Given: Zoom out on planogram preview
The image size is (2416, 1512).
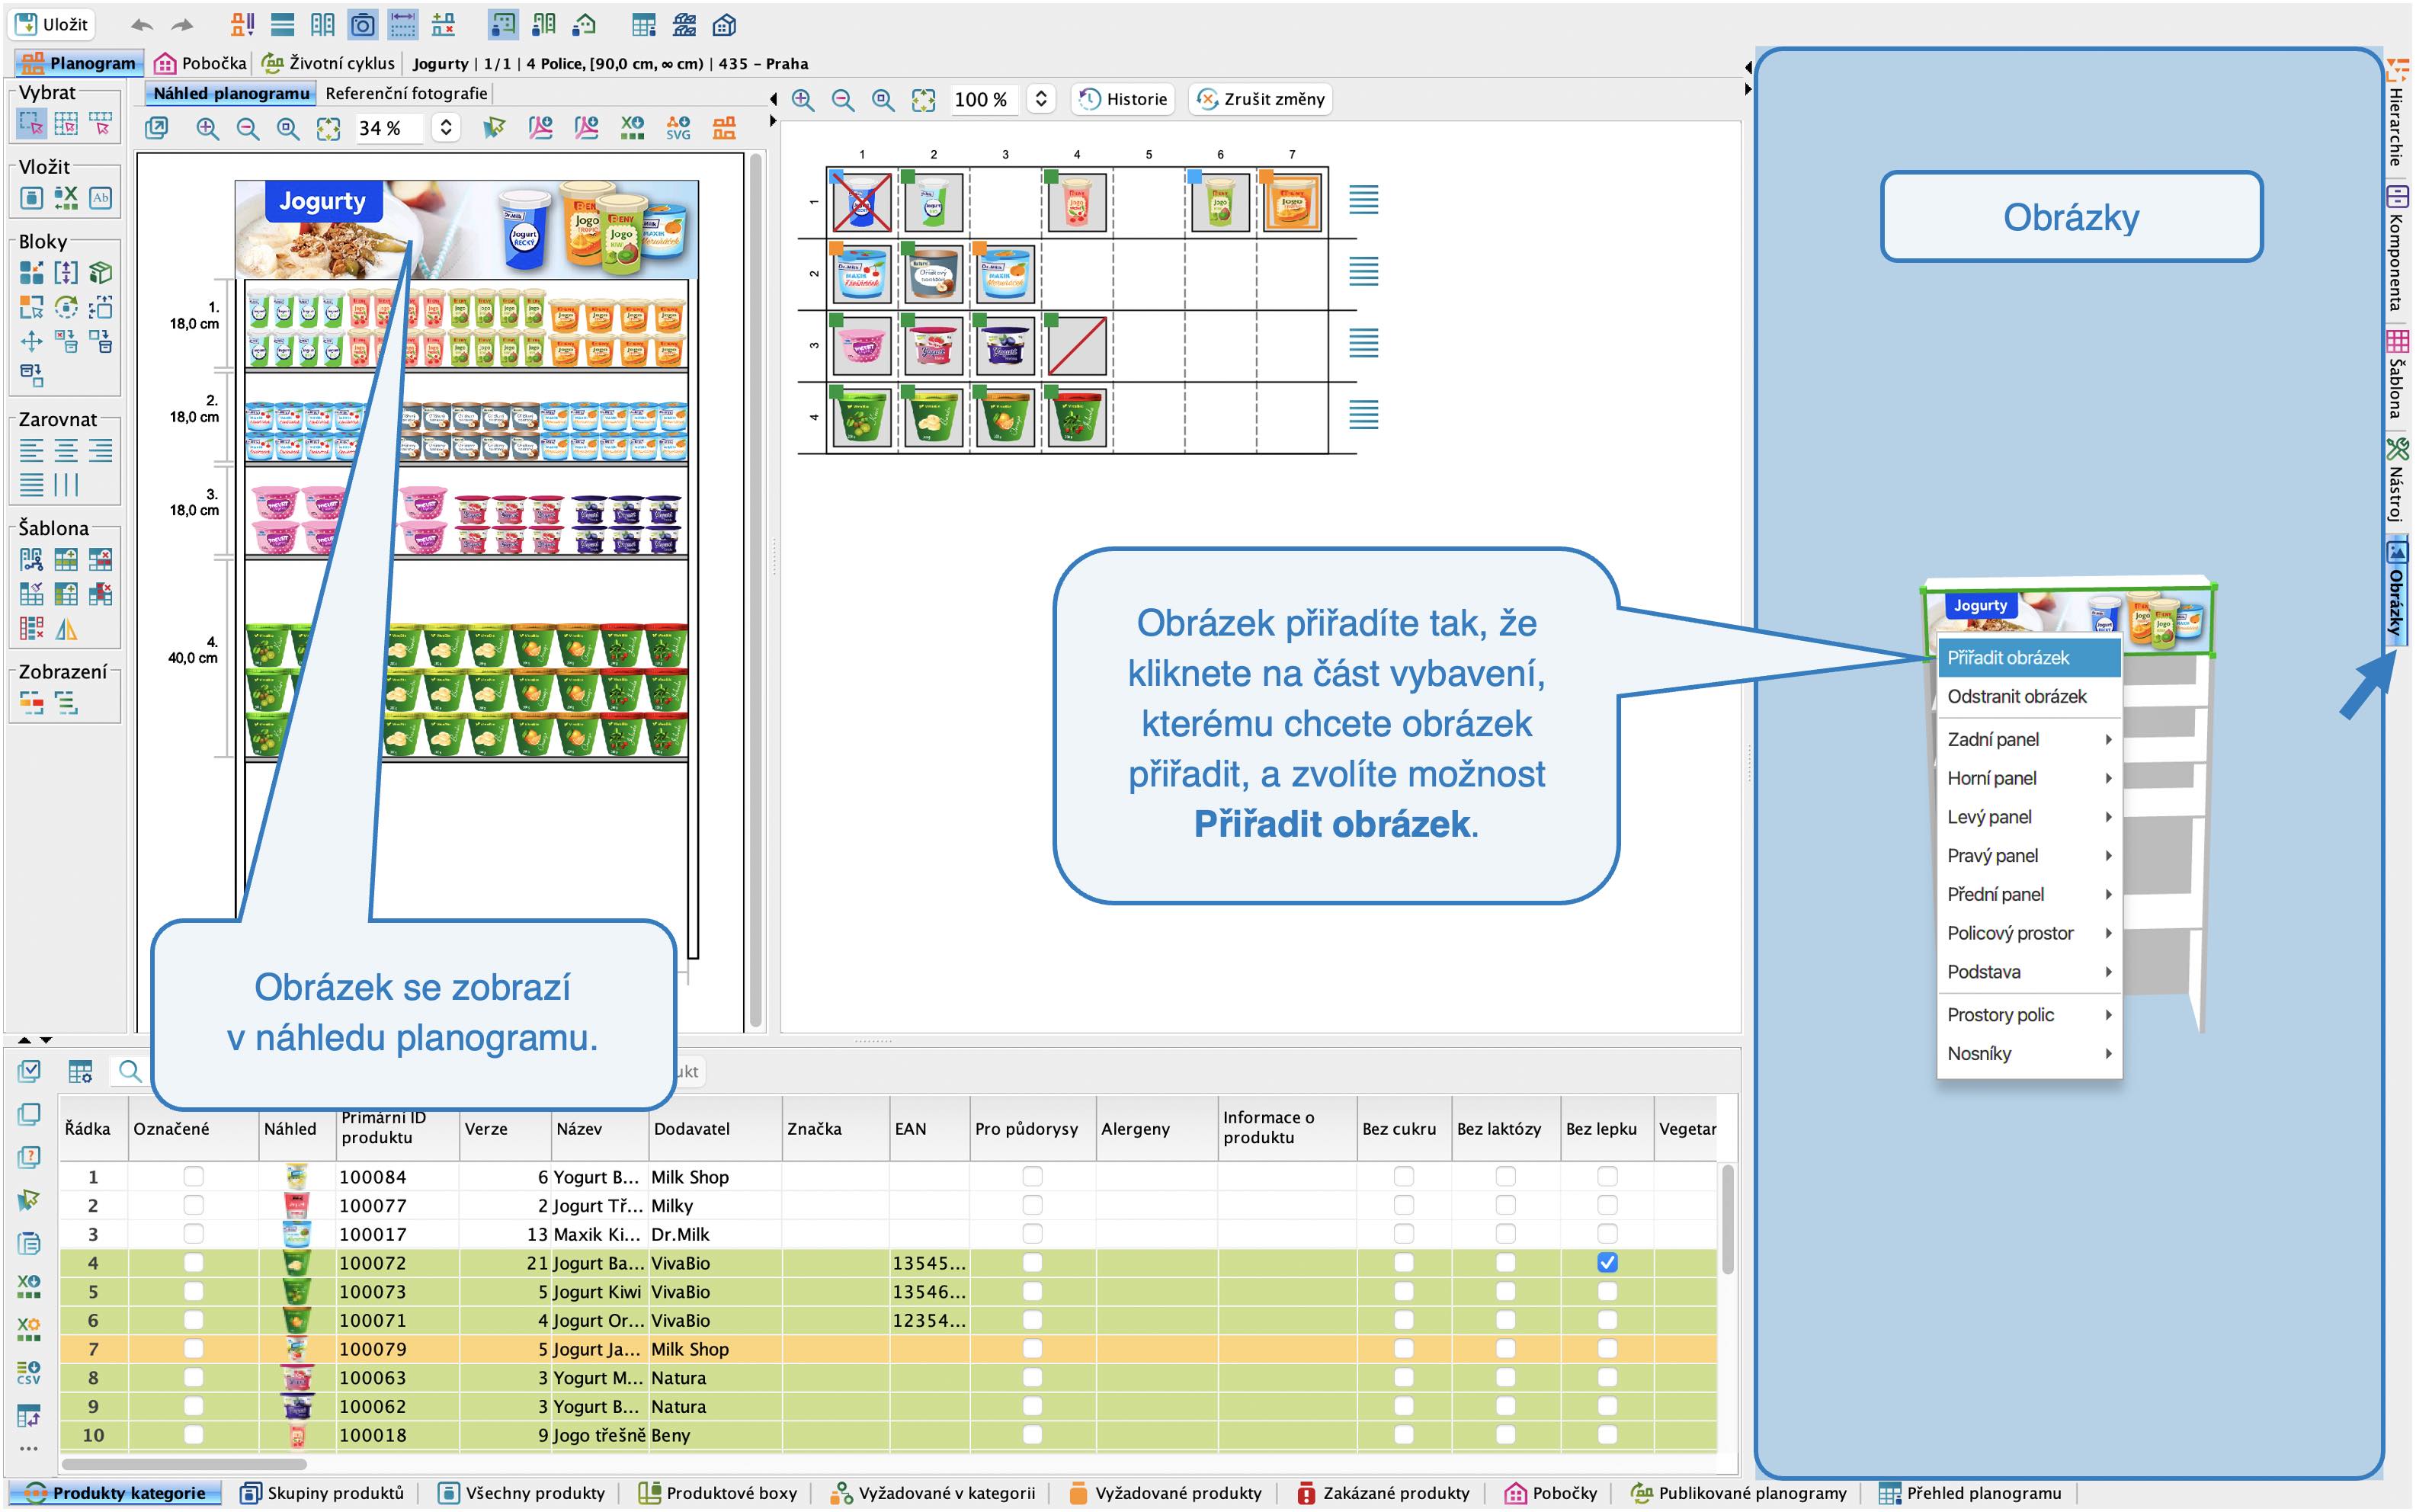Looking at the screenshot, I should click(x=247, y=128).
